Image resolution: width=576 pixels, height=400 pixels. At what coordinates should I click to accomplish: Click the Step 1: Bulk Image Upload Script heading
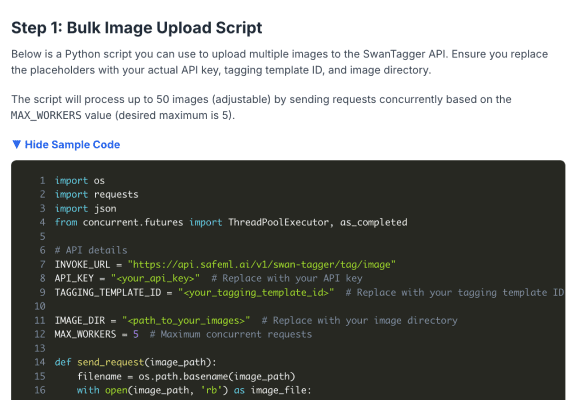click(137, 28)
